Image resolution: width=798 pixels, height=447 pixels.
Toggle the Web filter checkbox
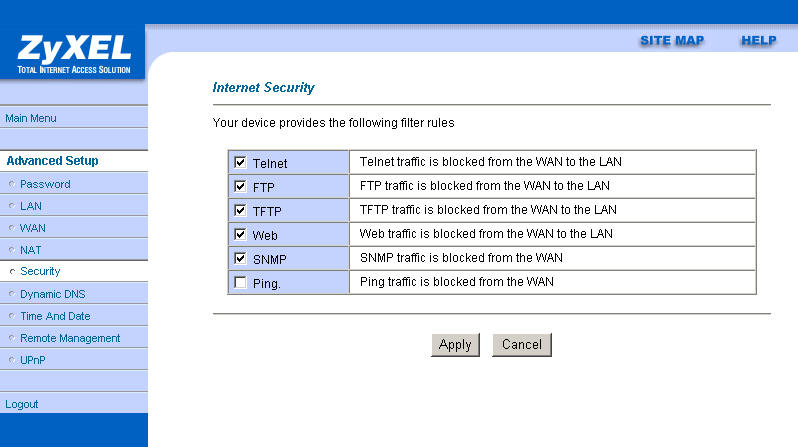240,234
